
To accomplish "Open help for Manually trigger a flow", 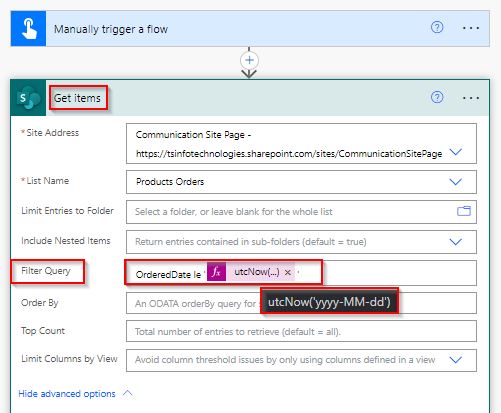I will [x=437, y=27].
